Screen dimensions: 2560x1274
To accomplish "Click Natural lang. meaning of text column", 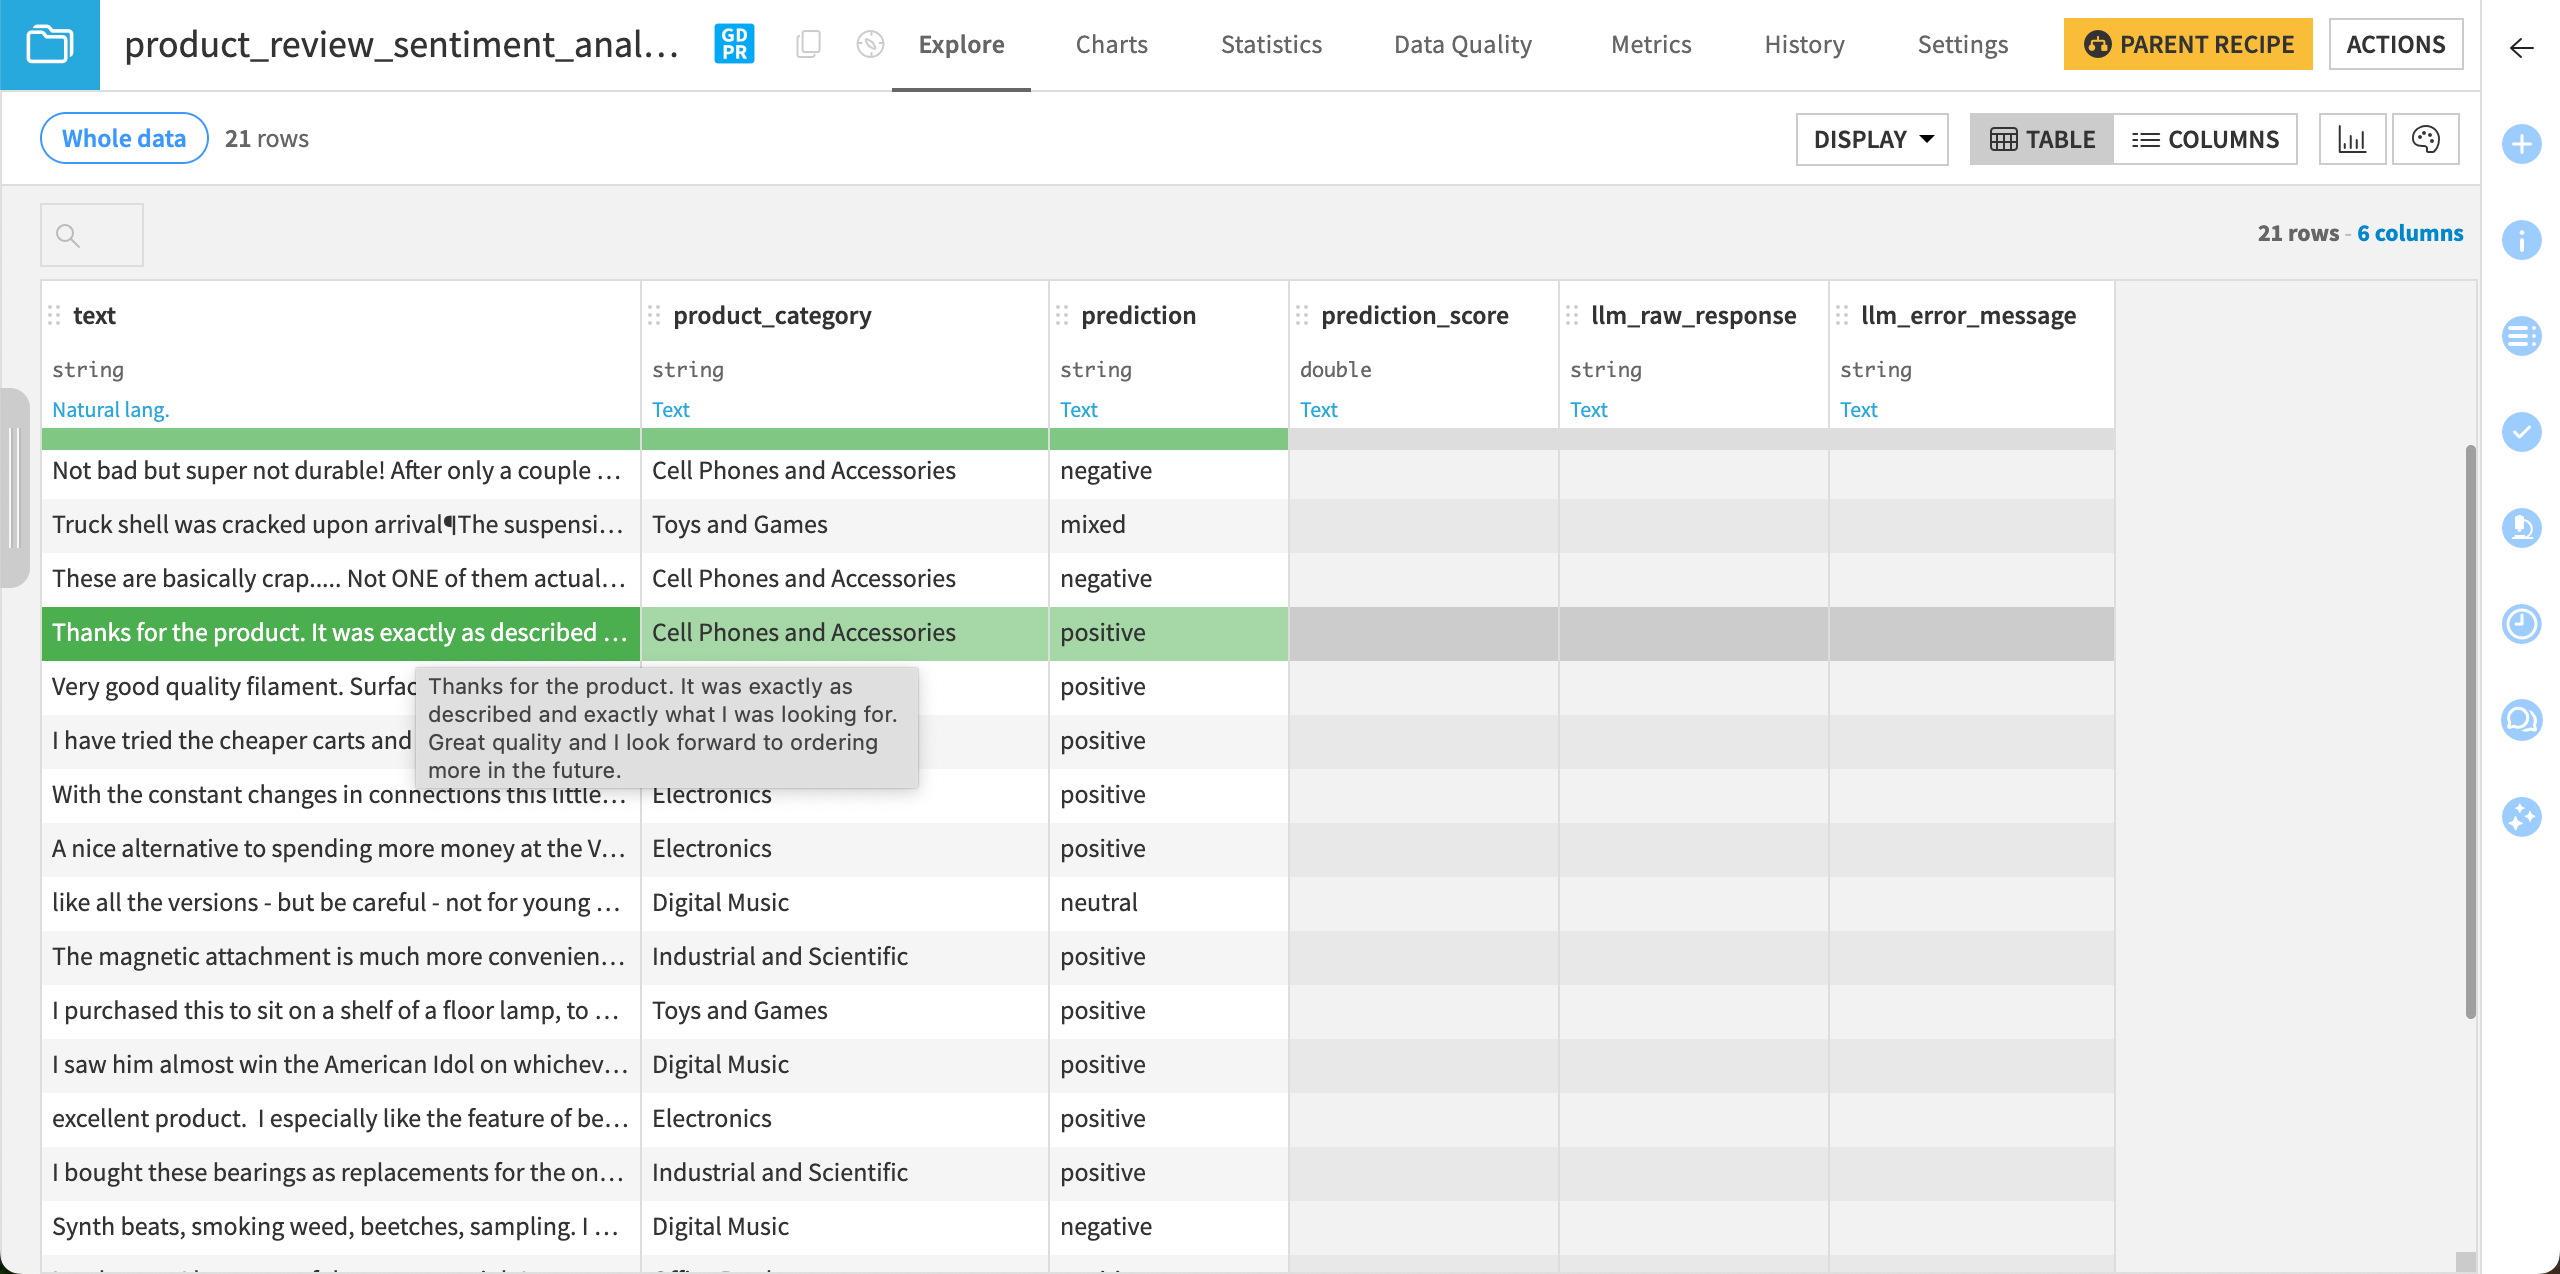I will (x=111, y=409).
